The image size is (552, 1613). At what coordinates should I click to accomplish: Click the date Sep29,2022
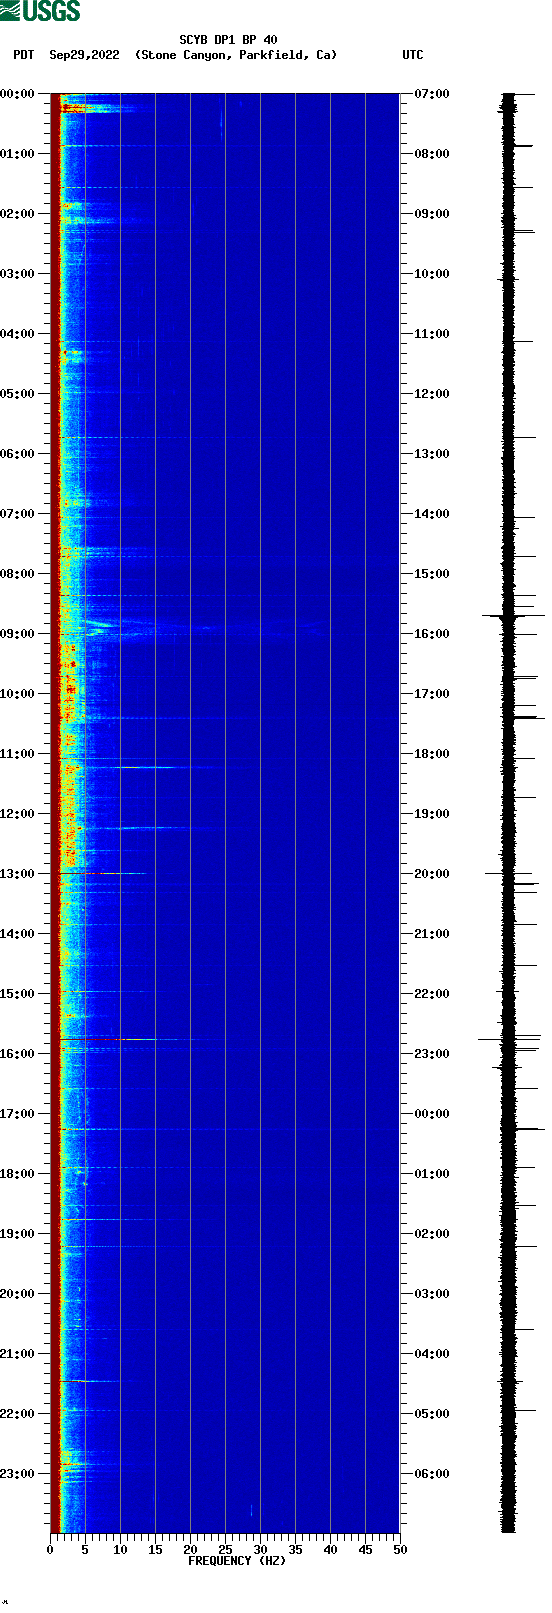click(x=84, y=55)
